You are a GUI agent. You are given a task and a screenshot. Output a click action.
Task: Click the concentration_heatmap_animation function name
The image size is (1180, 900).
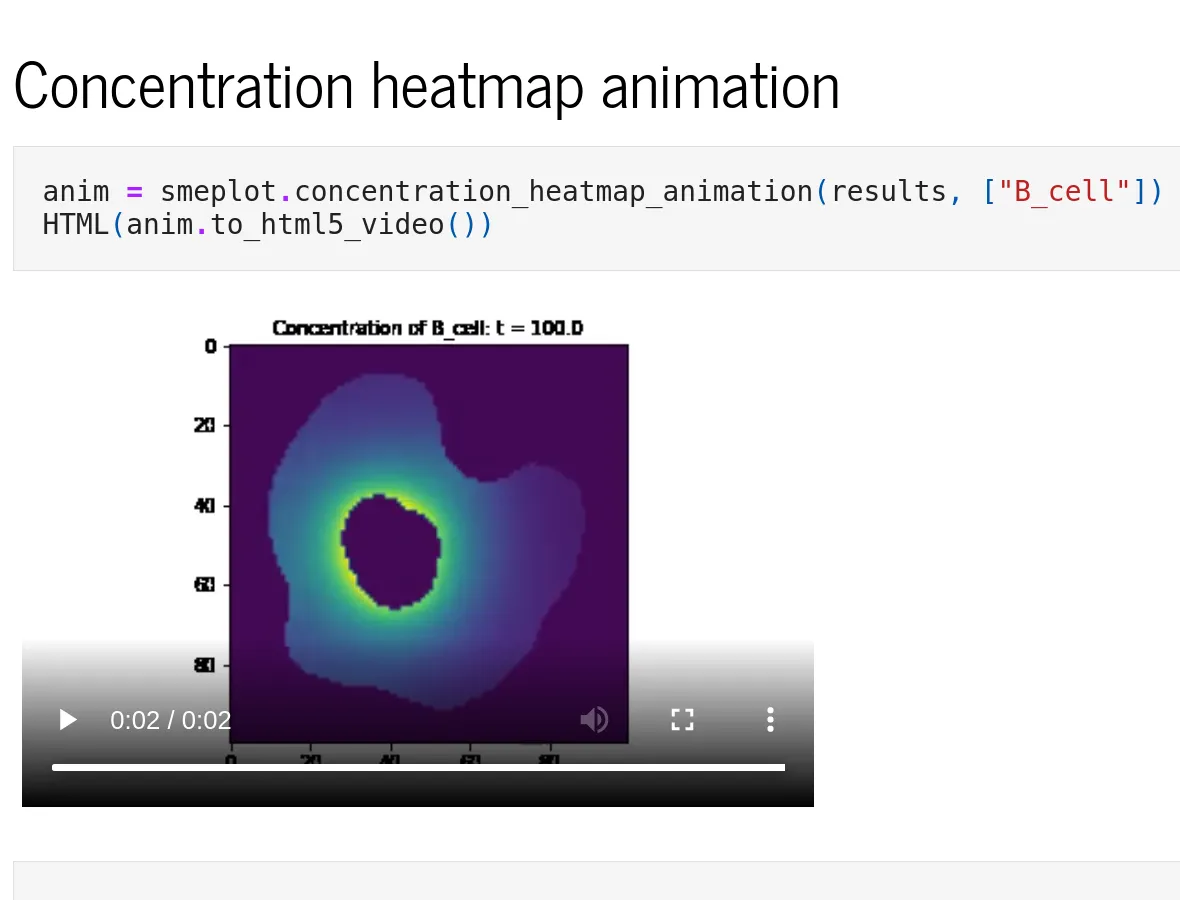pyautogui.click(x=553, y=192)
